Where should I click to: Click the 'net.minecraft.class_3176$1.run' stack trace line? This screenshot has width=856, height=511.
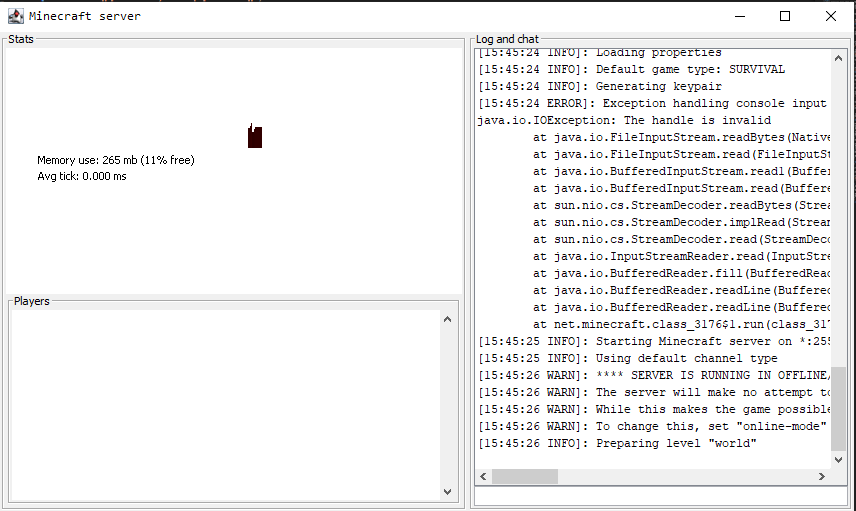682,324
